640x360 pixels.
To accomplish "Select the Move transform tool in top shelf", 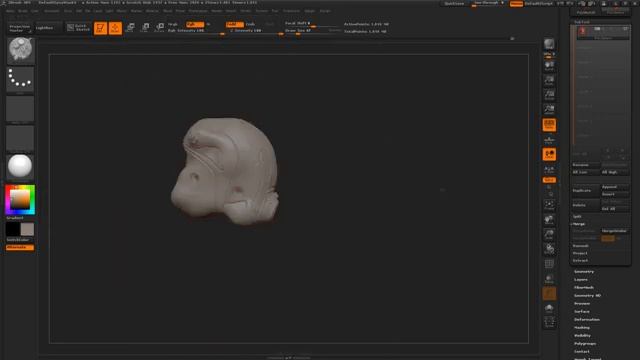I will pos(130,27).
